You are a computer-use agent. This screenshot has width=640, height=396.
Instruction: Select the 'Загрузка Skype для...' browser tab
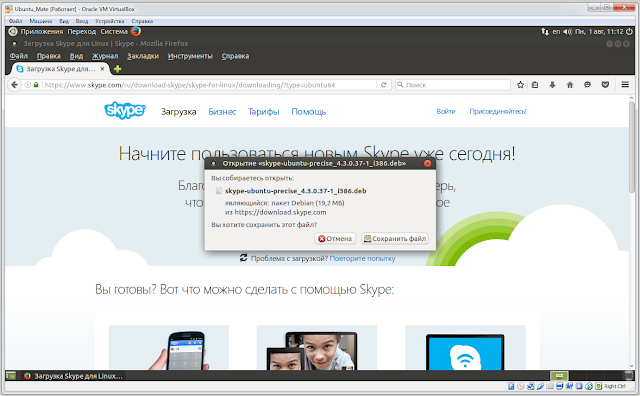click(60, 69)
